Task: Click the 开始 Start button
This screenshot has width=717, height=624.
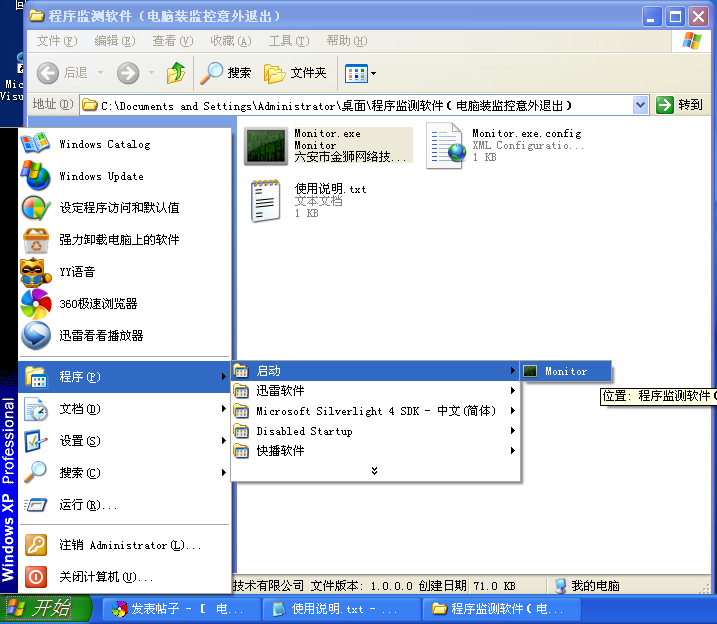Action: pos(46,608)
